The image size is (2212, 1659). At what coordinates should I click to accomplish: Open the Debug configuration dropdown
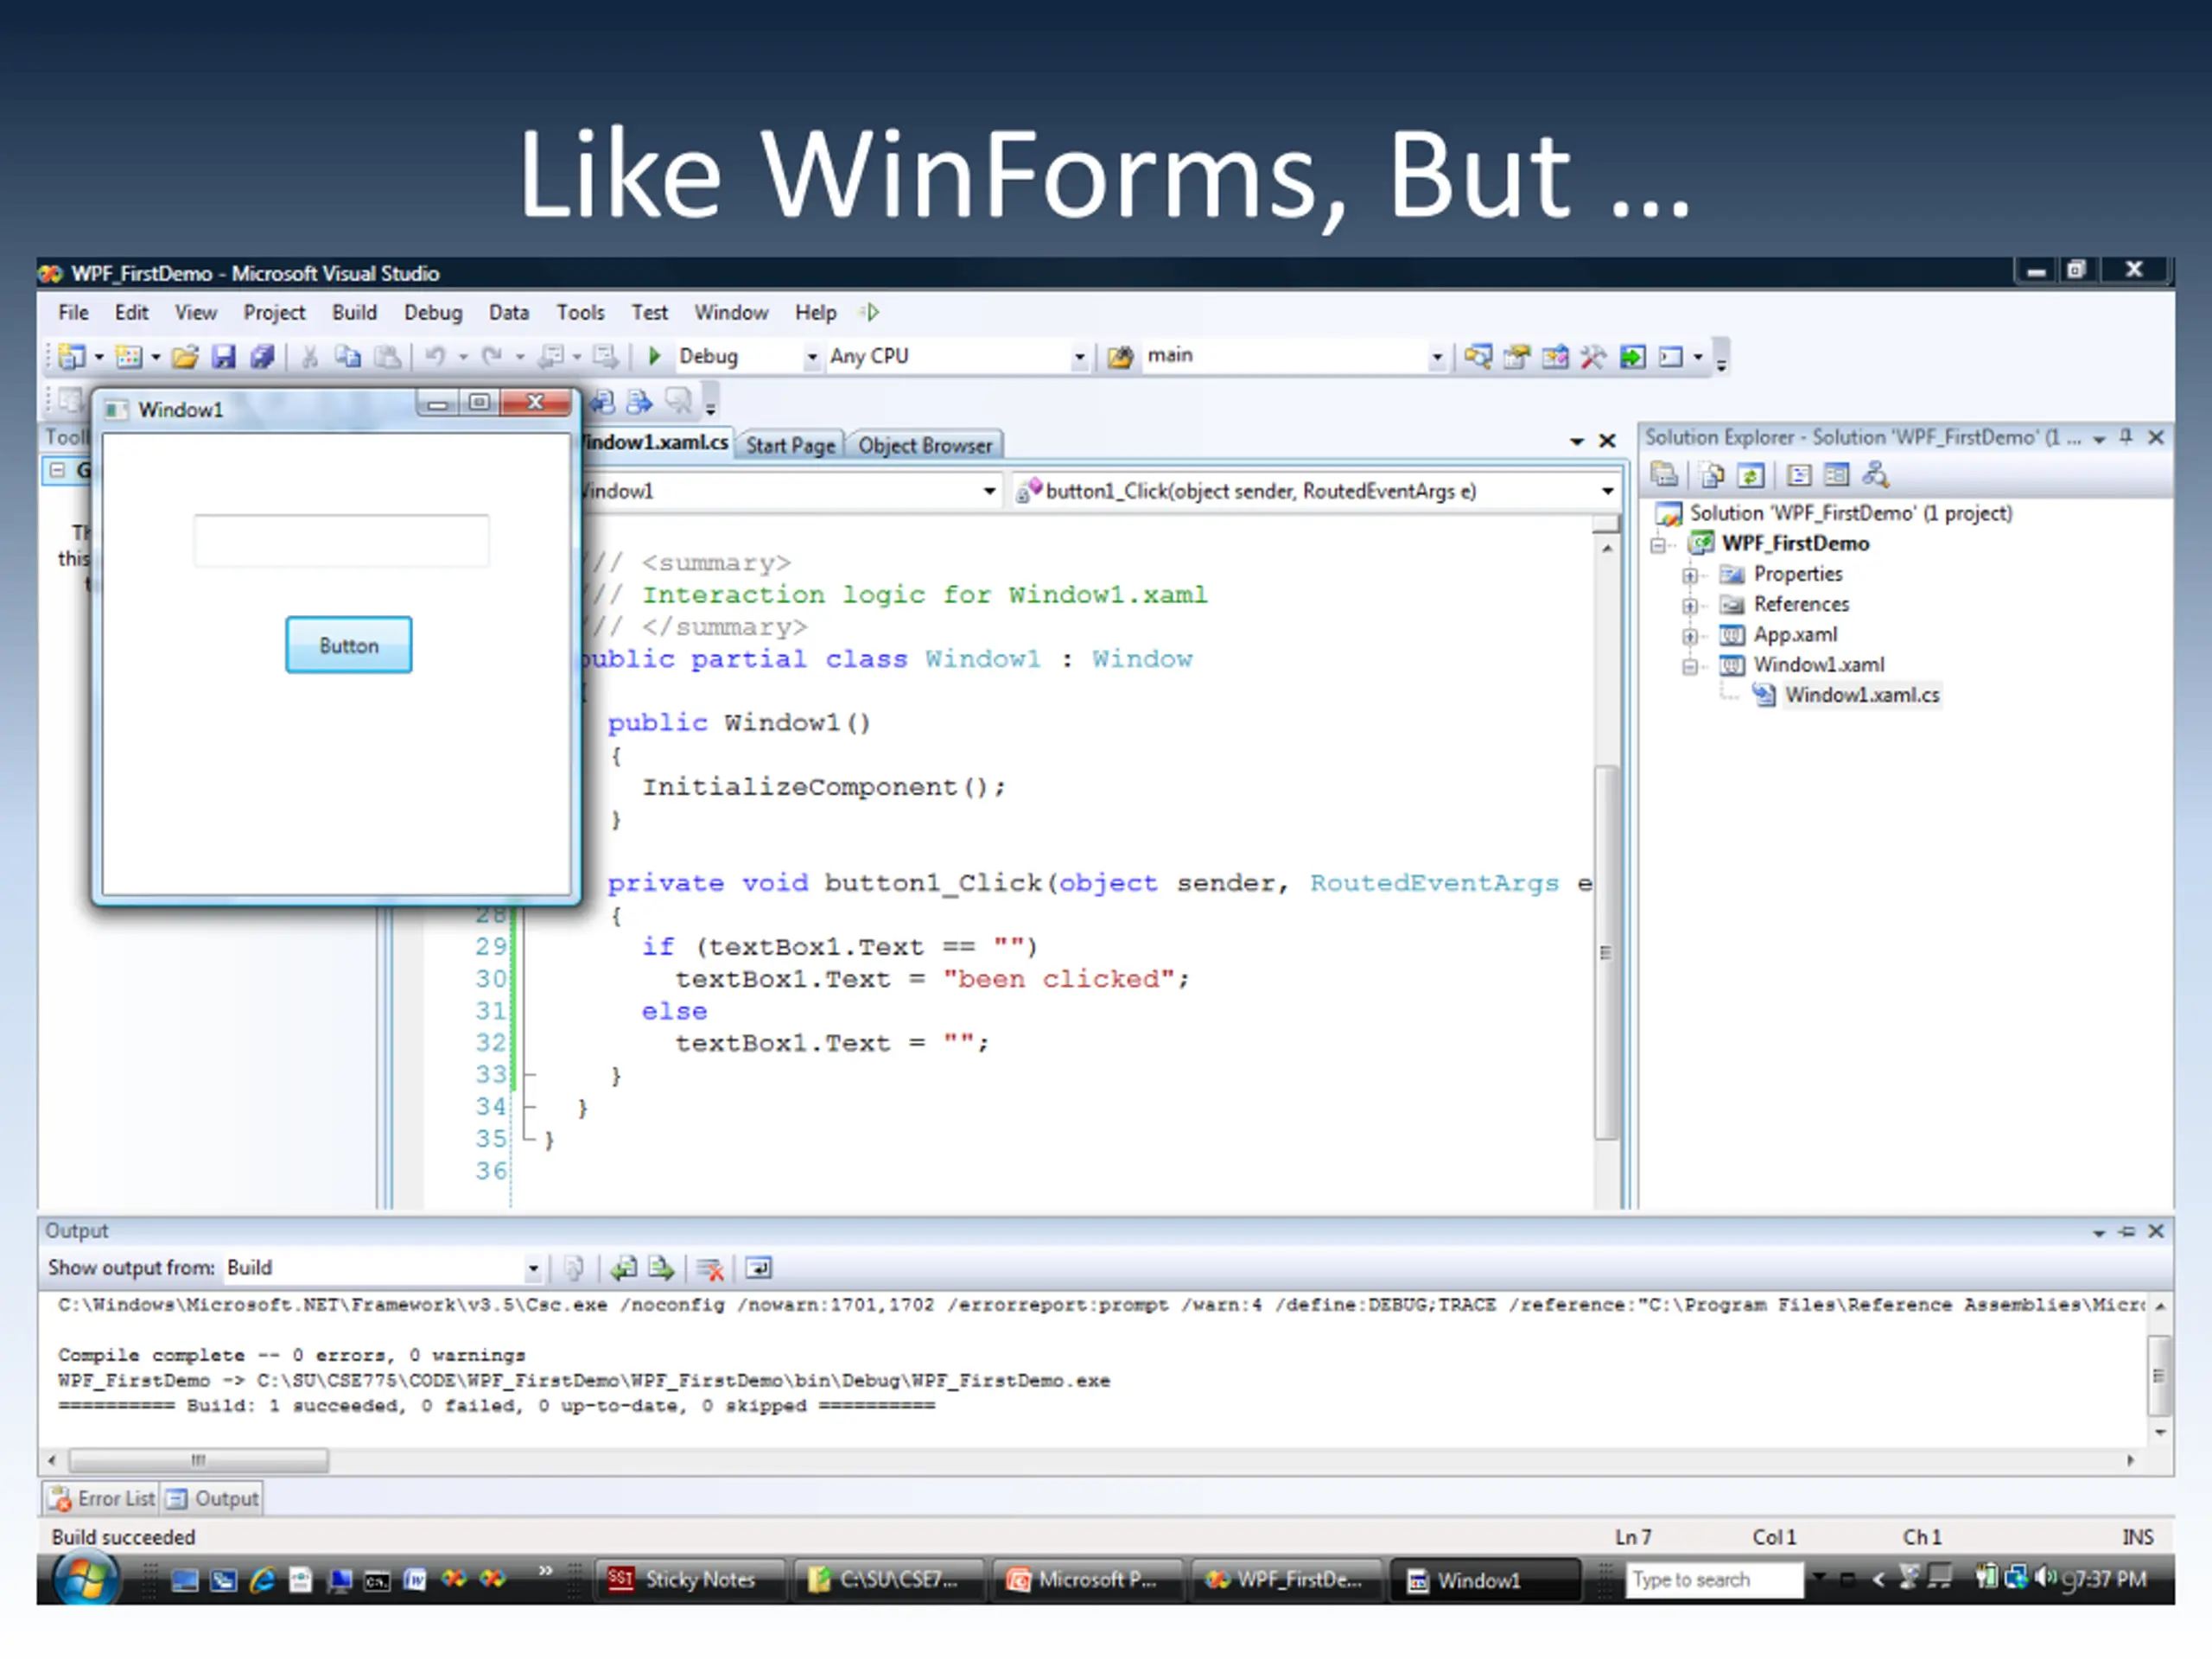click(x=812, y=357)
